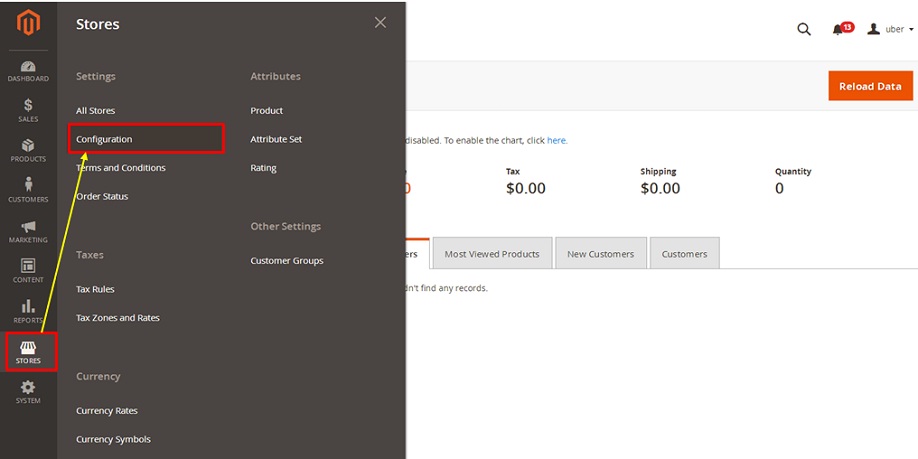Open the Sales sidebar menu
Image resolution: width=918 pixels, height=459 pixels.
click(28, 111)
